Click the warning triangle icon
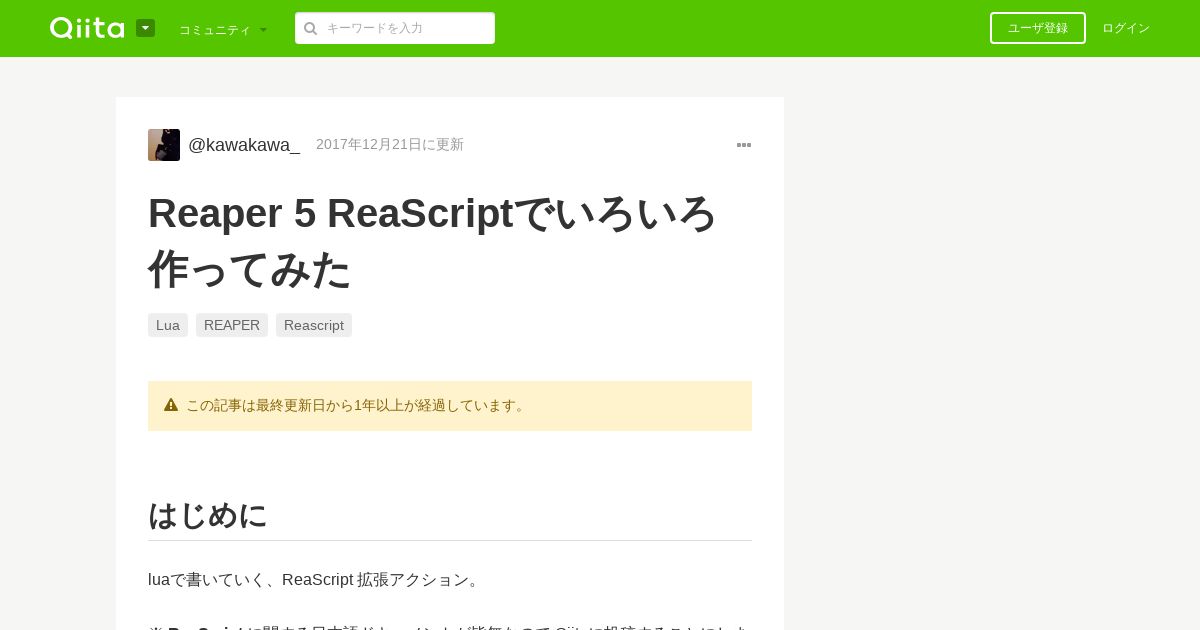This screenshot has height=630, width=1200. pos(171,405)
